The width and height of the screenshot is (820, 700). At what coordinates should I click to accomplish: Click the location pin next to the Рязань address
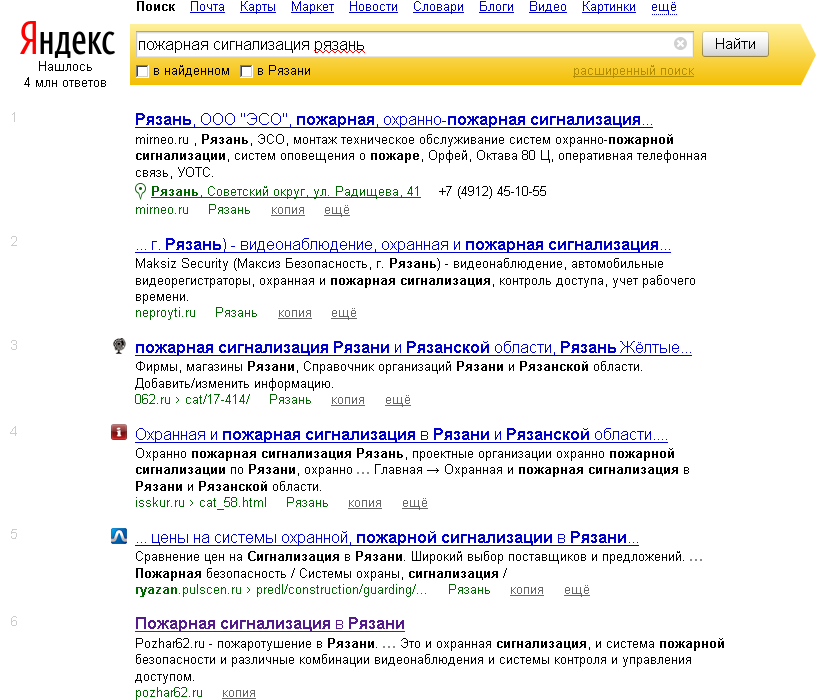pyautogui.click(x=141, y=190)
